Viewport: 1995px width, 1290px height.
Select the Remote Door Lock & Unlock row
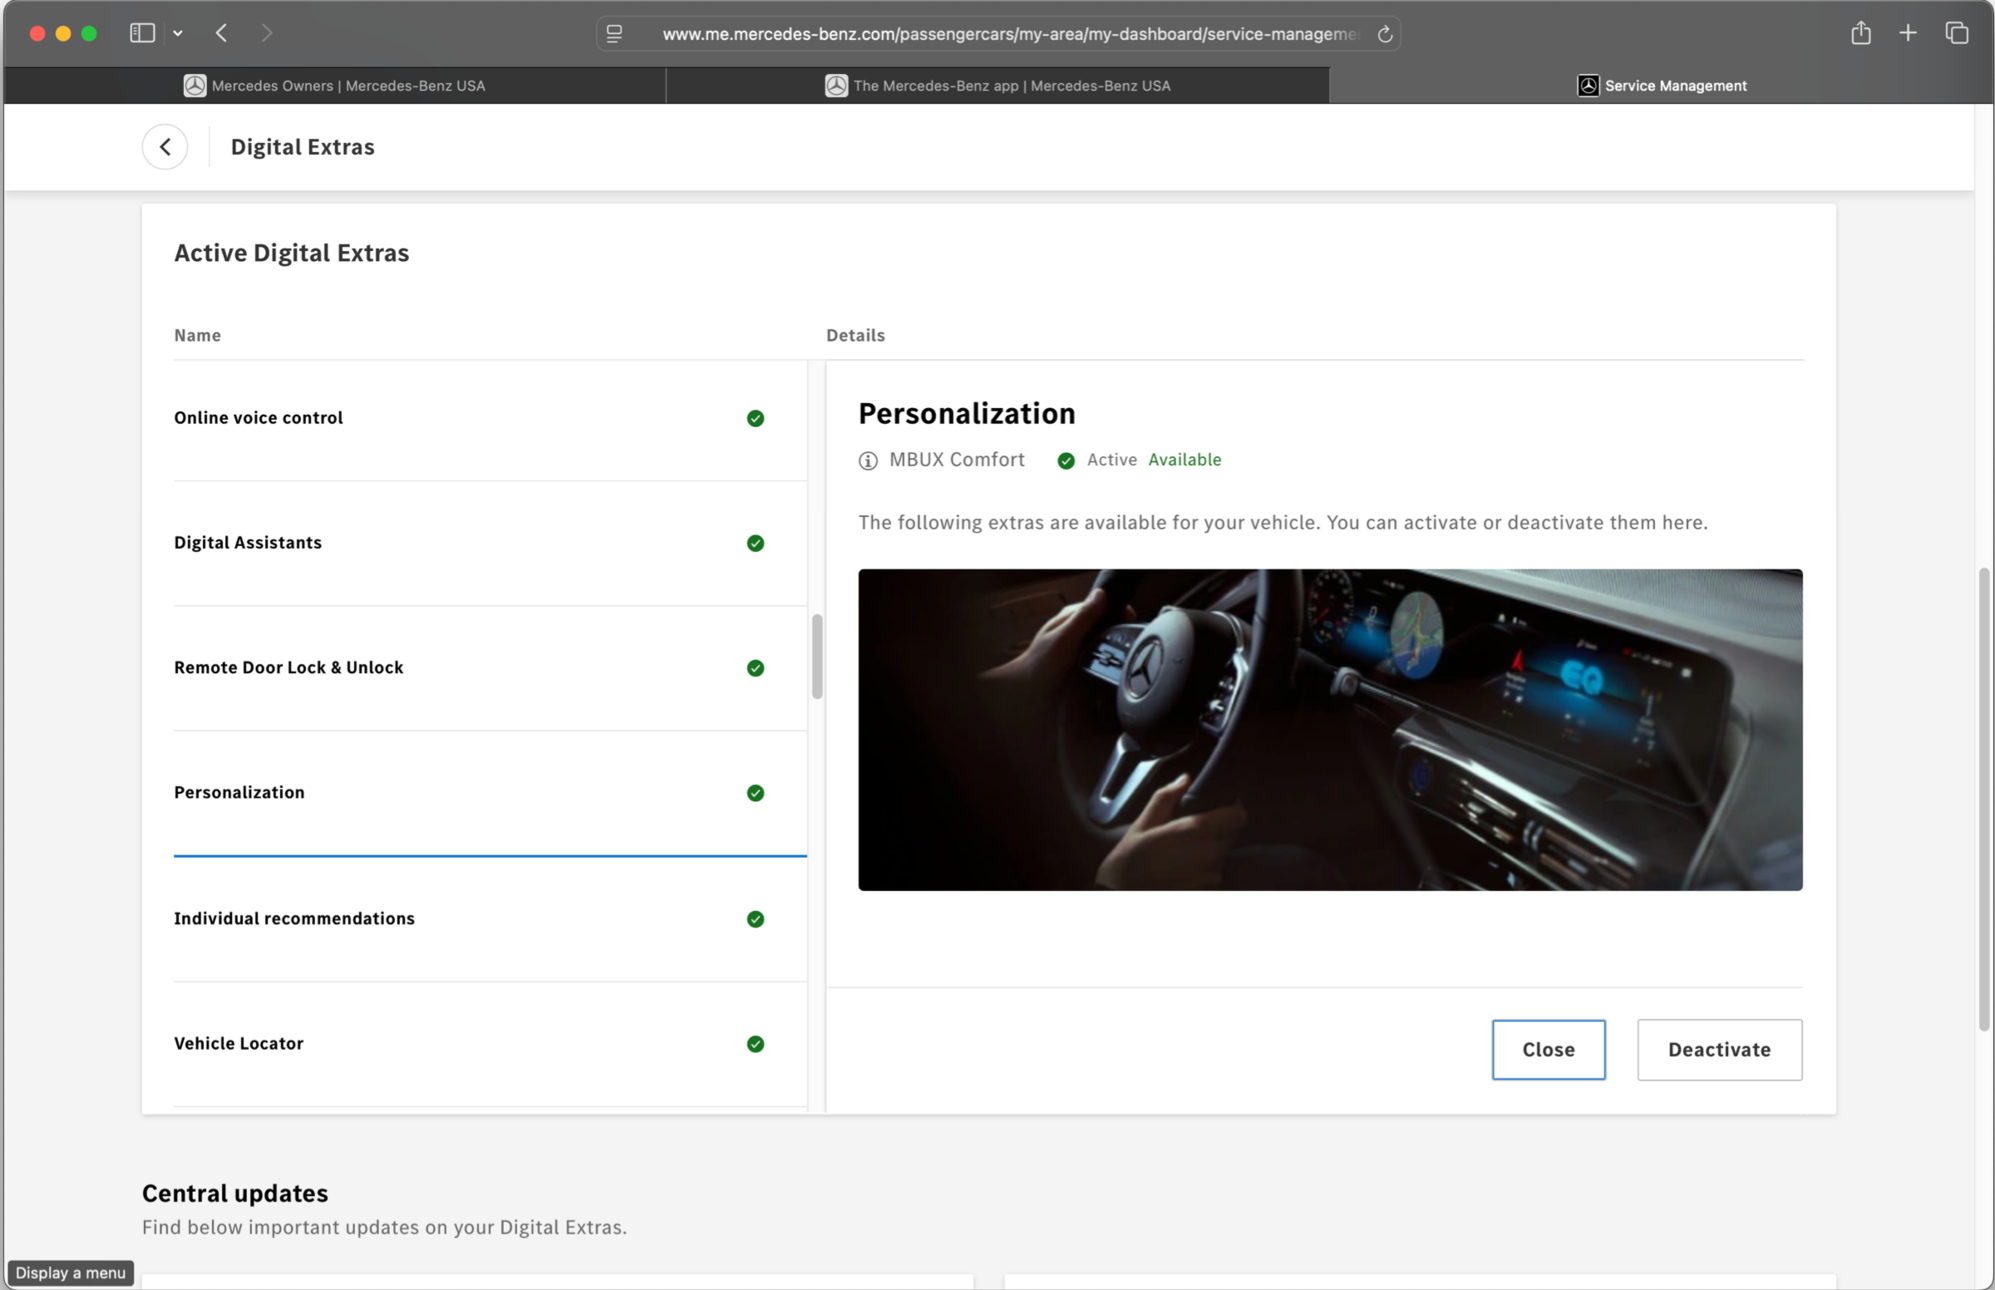tap(289, 668)
